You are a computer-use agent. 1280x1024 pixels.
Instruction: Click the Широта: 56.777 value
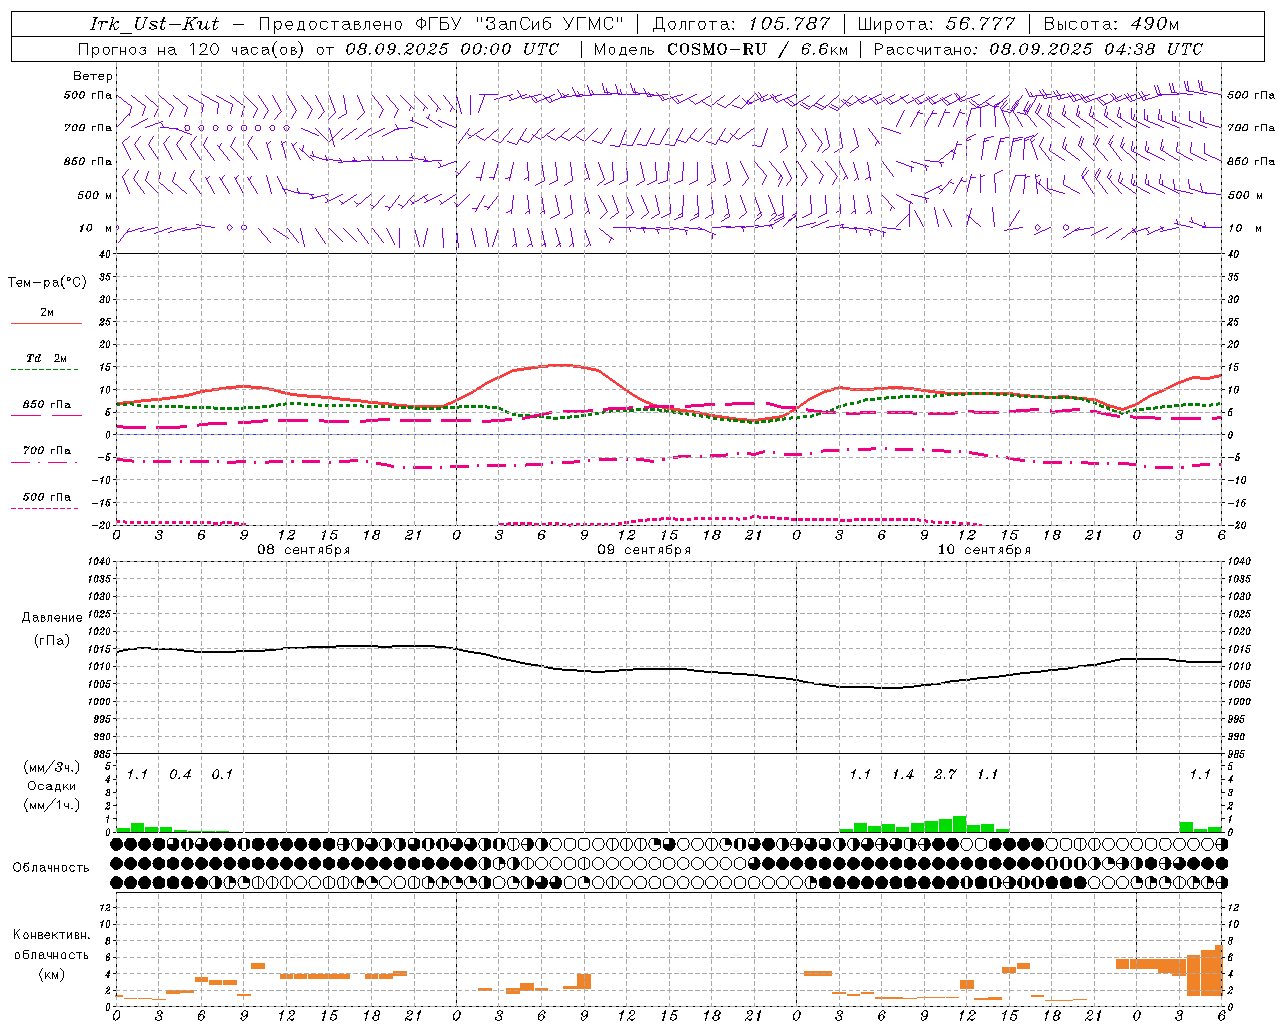click(x=936, y=24)
